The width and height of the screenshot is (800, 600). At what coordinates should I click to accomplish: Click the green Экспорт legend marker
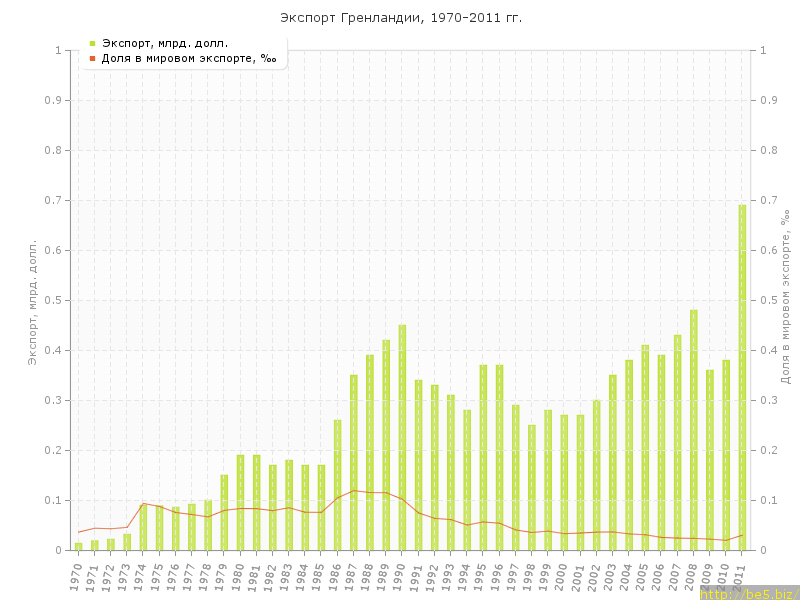point(92,43)
